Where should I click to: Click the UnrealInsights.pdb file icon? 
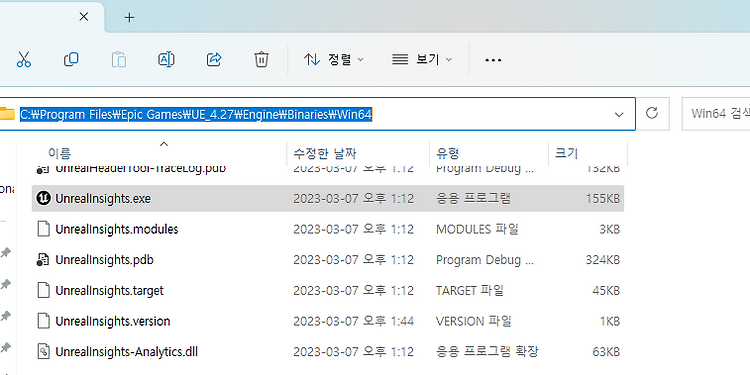(44, 260)
